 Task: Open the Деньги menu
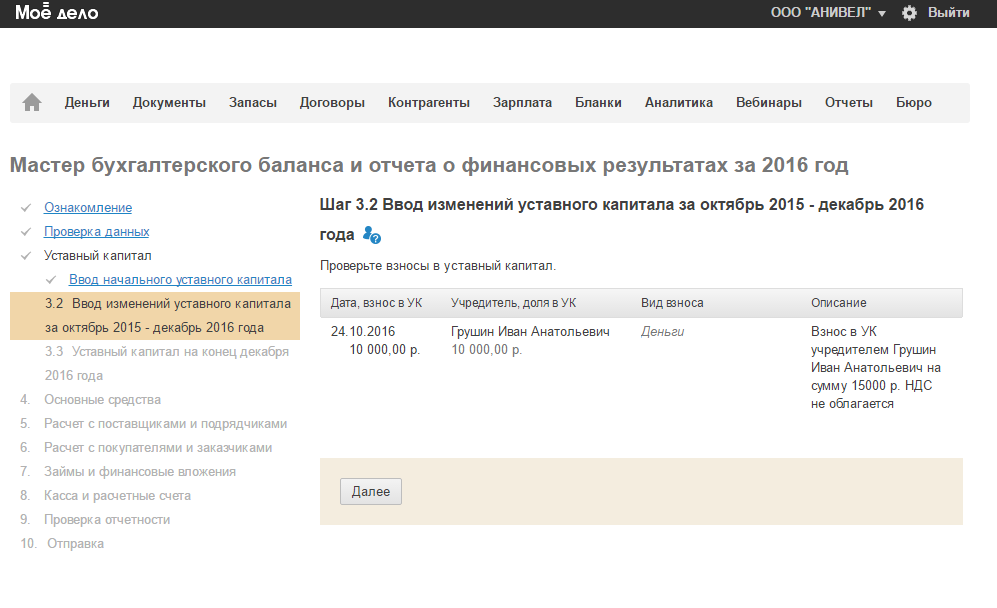coord(87,102)
